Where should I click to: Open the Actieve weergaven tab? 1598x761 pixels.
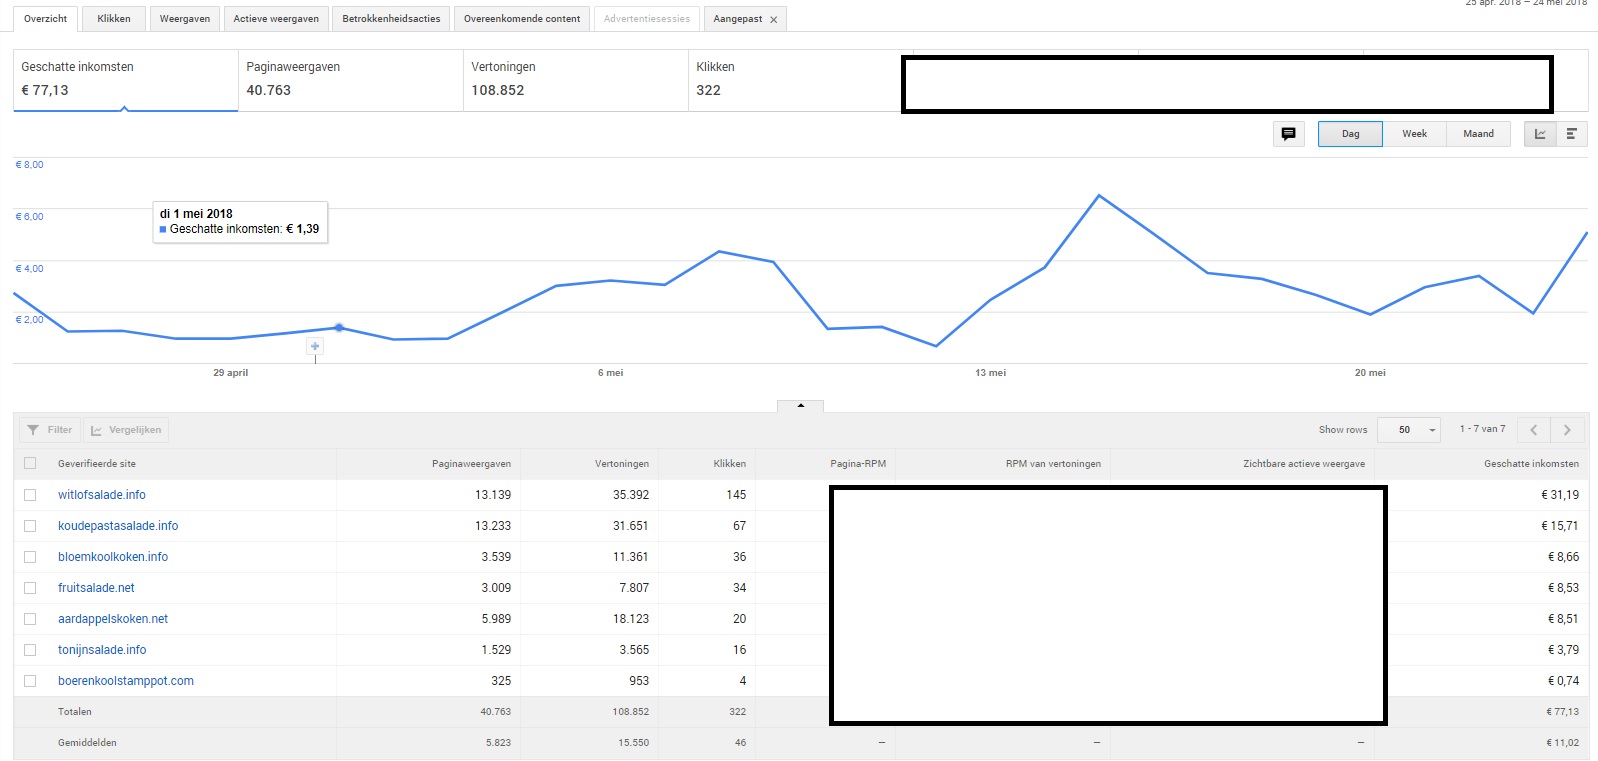[276, 19]
